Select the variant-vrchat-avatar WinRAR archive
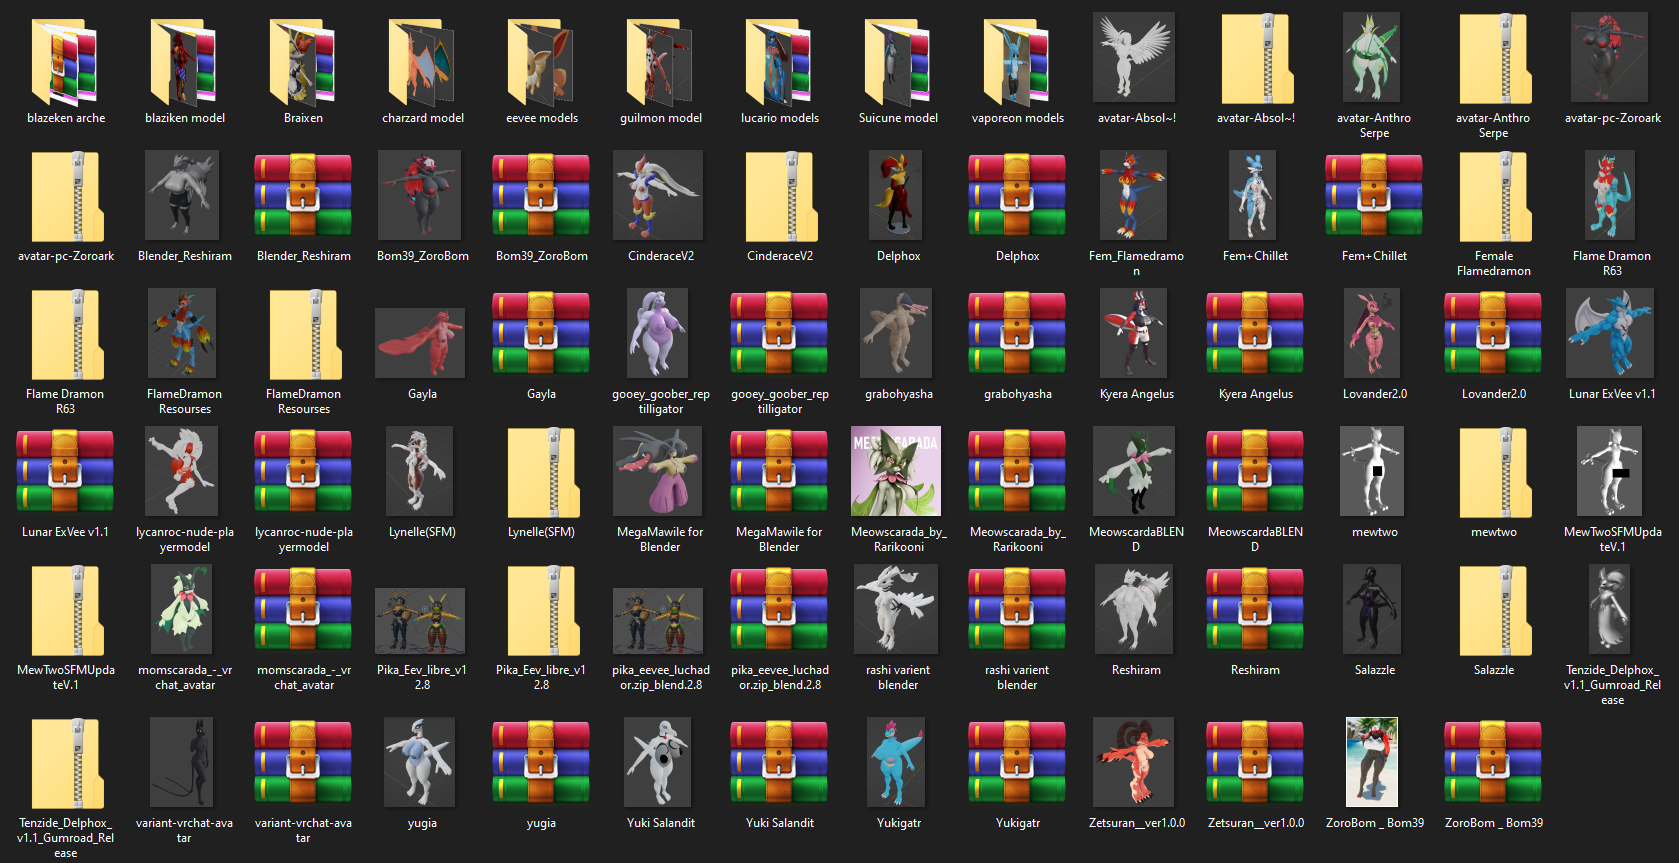 [x=303, y=763]
